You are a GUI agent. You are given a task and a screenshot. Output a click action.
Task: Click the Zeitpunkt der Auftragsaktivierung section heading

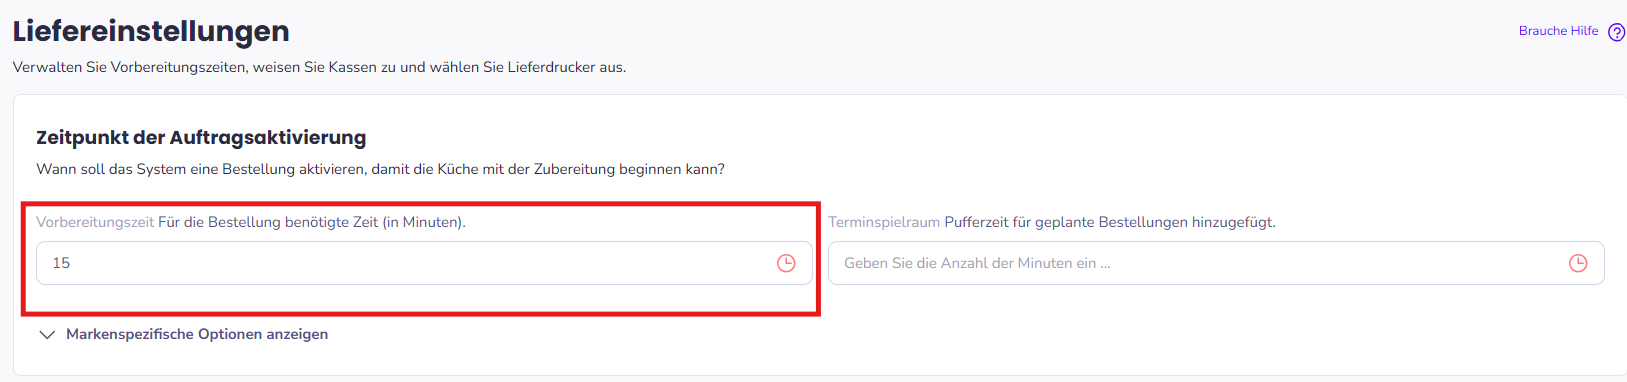pos(201,137)
